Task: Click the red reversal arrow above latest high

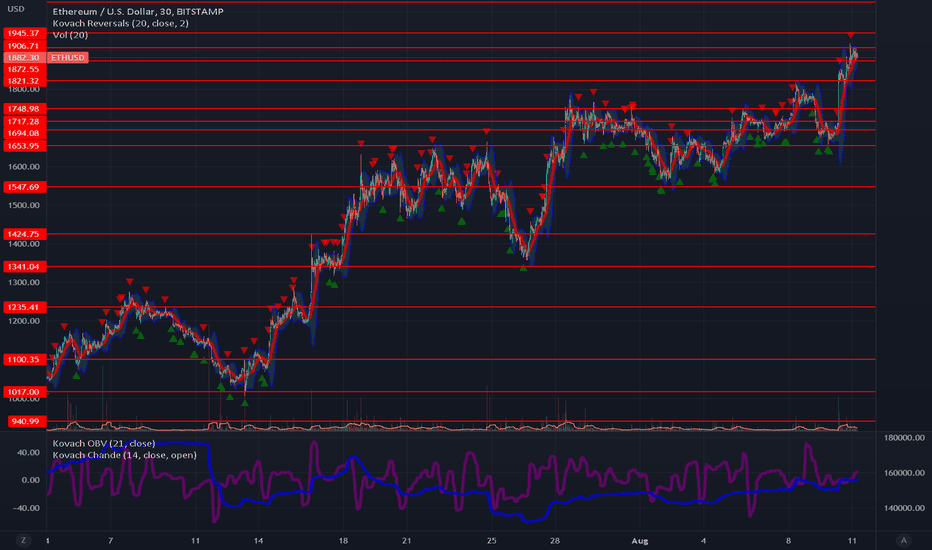Action: (851, 36)
